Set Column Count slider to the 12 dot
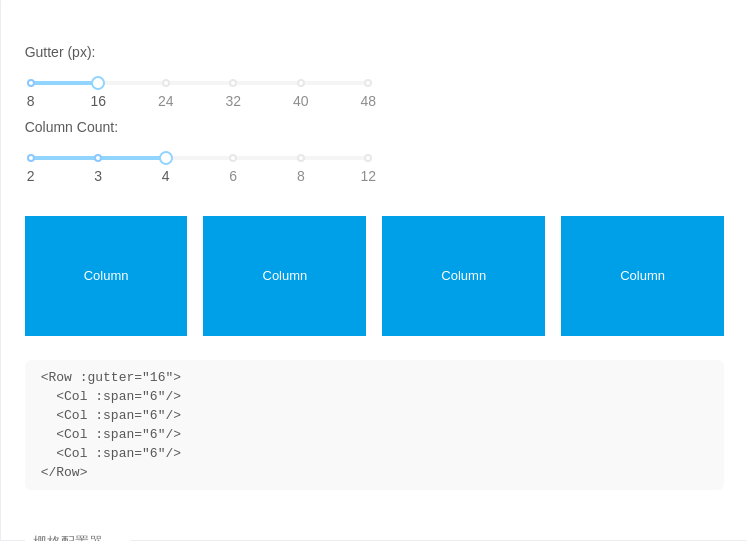Image resolution: width=747 pixels, height=541 pixels. pyautogui.click(x=368, y=158)
